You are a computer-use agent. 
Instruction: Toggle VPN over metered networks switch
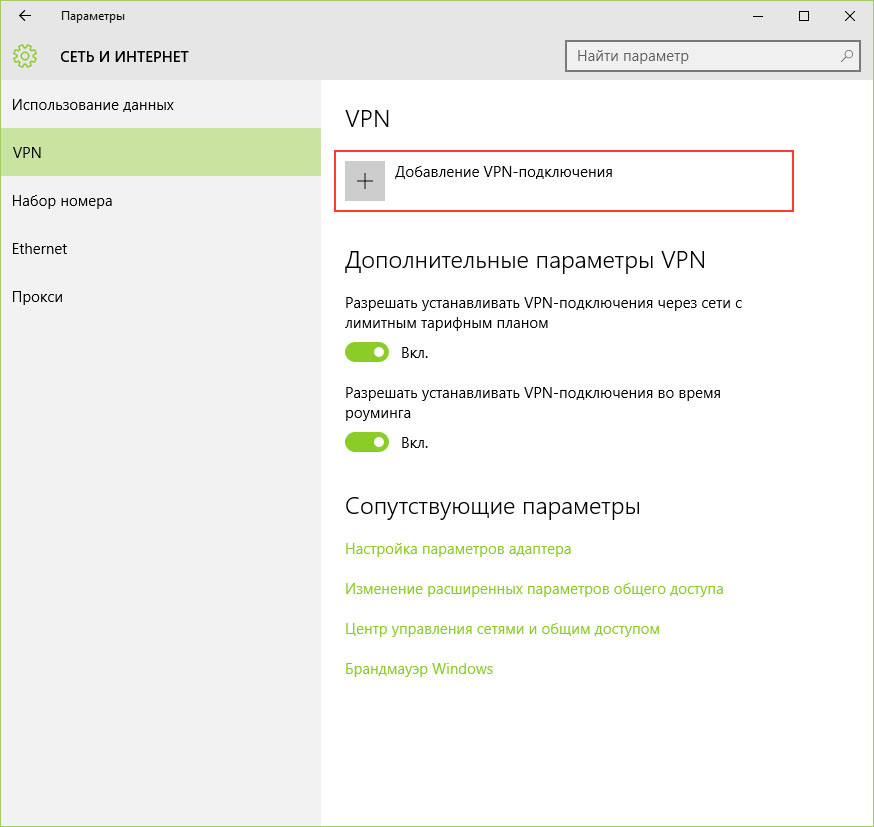[x=367, y=352]
